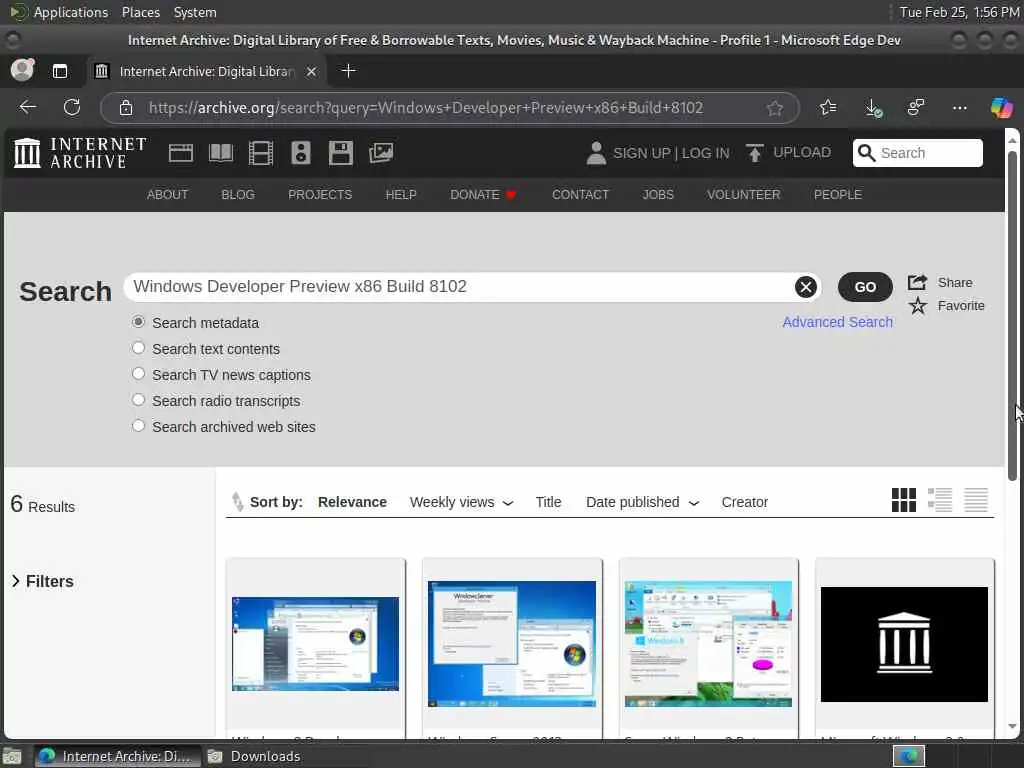This screenshot has width=1024, height=768.
Task: Click the Upload arrow icon
Action: point(754,153)
